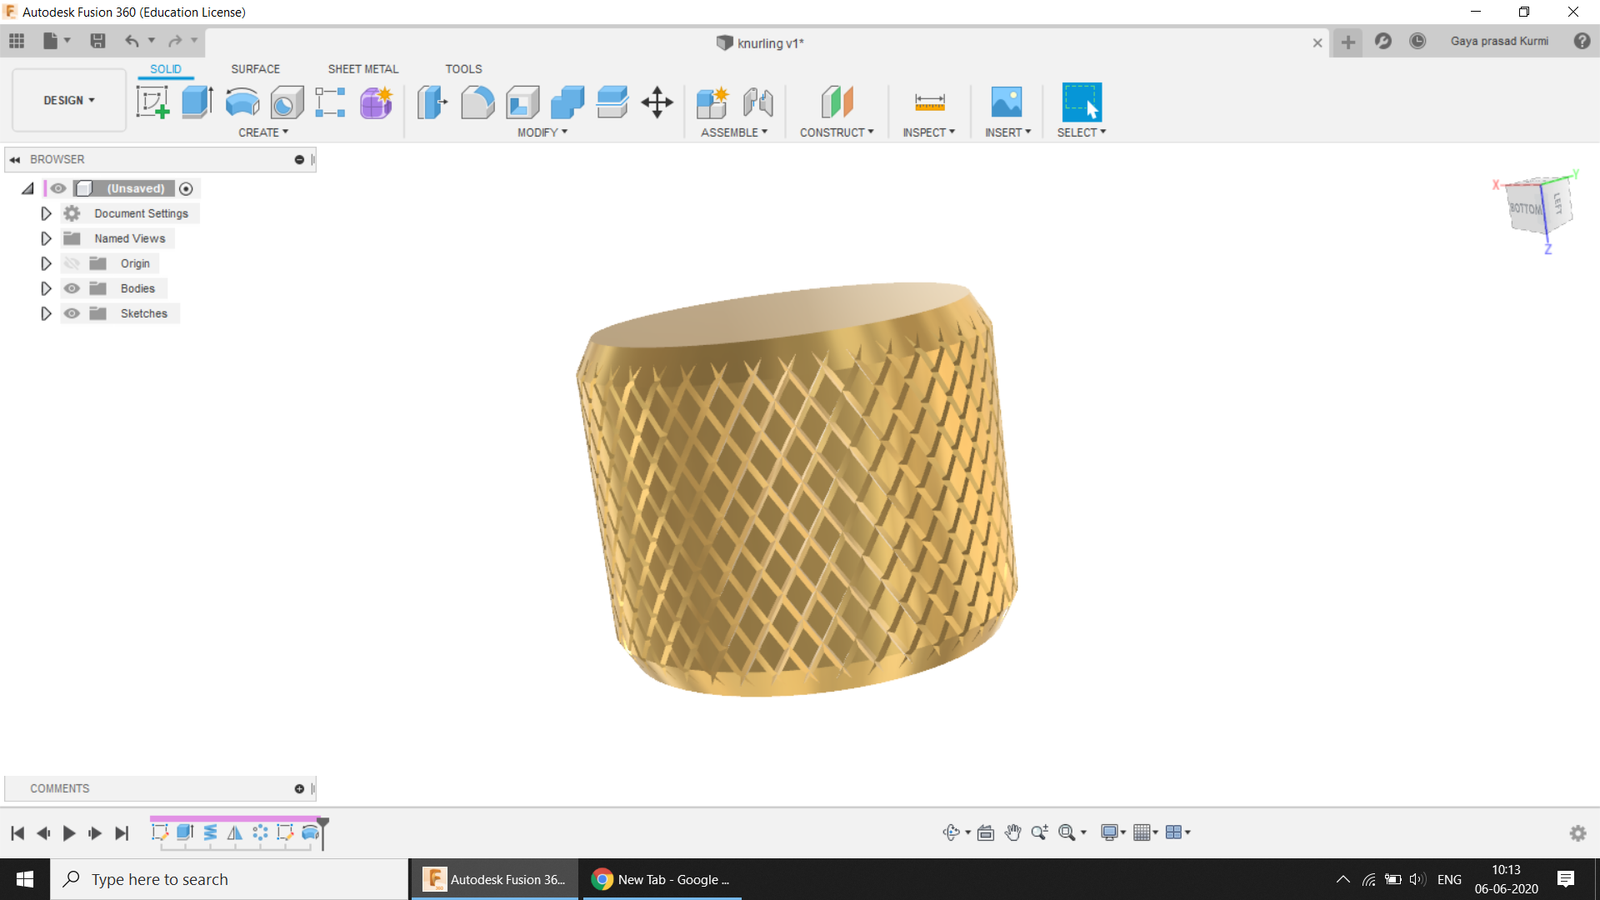1600x900 pixels.
Task: Select the Measure tool icon
Action: [x=929, y=102]
